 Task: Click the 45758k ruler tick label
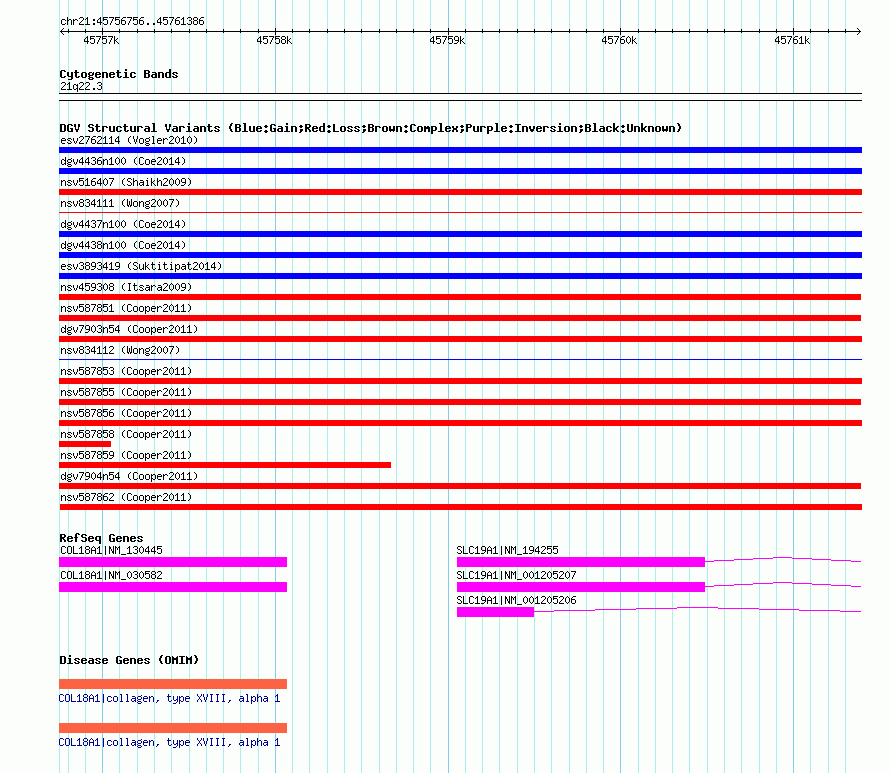point(274,40)
